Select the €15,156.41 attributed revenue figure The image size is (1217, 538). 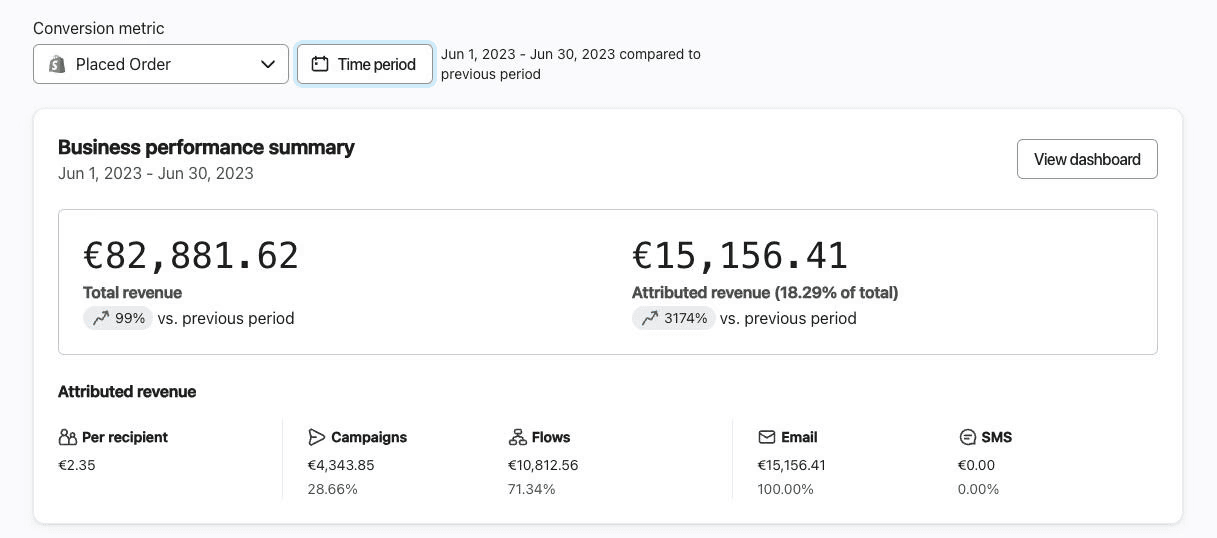(x=740, y=256)
